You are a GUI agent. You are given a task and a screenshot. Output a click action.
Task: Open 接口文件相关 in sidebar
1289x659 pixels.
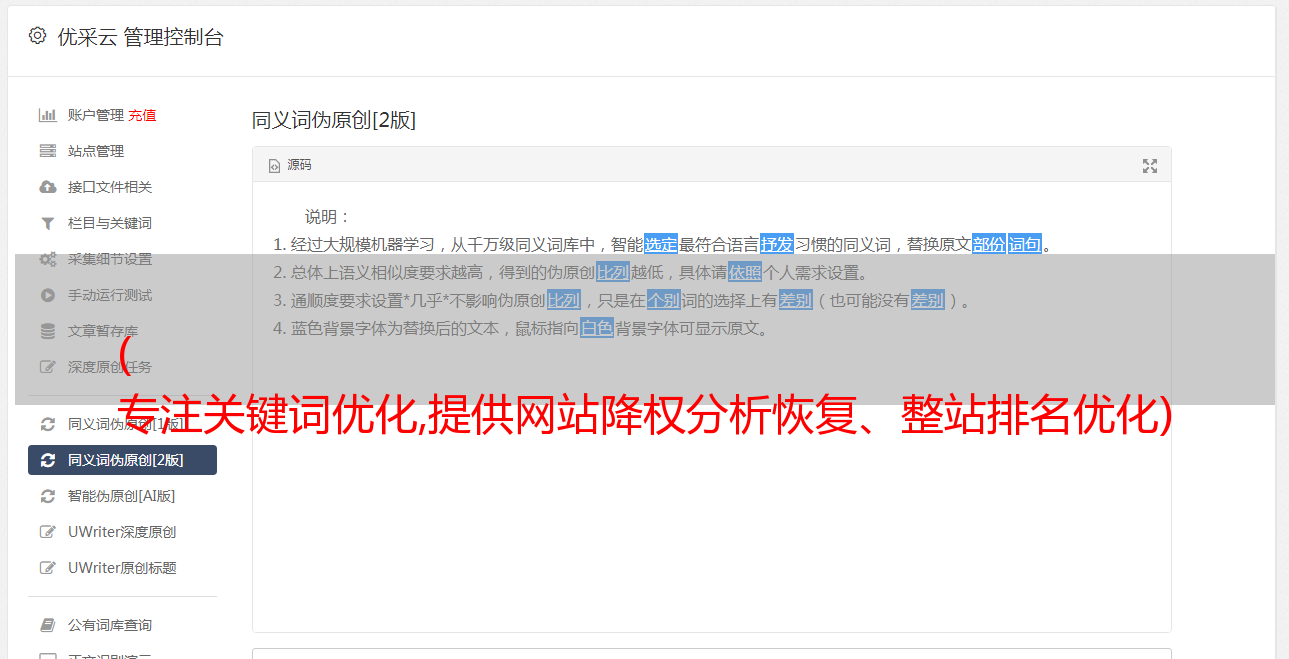click(122, 187)
